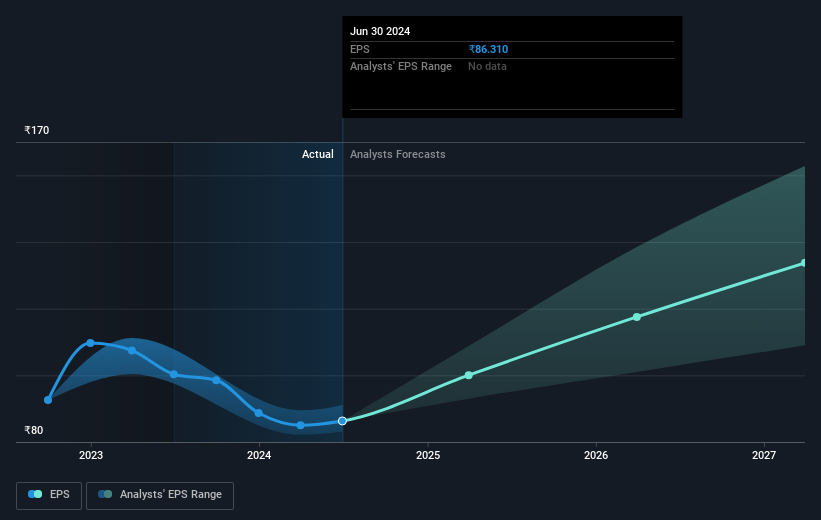Click the Analysts' EPS Range tooltip row label
This screenshot has height=520, width=821.
click(x=401, y=67)
